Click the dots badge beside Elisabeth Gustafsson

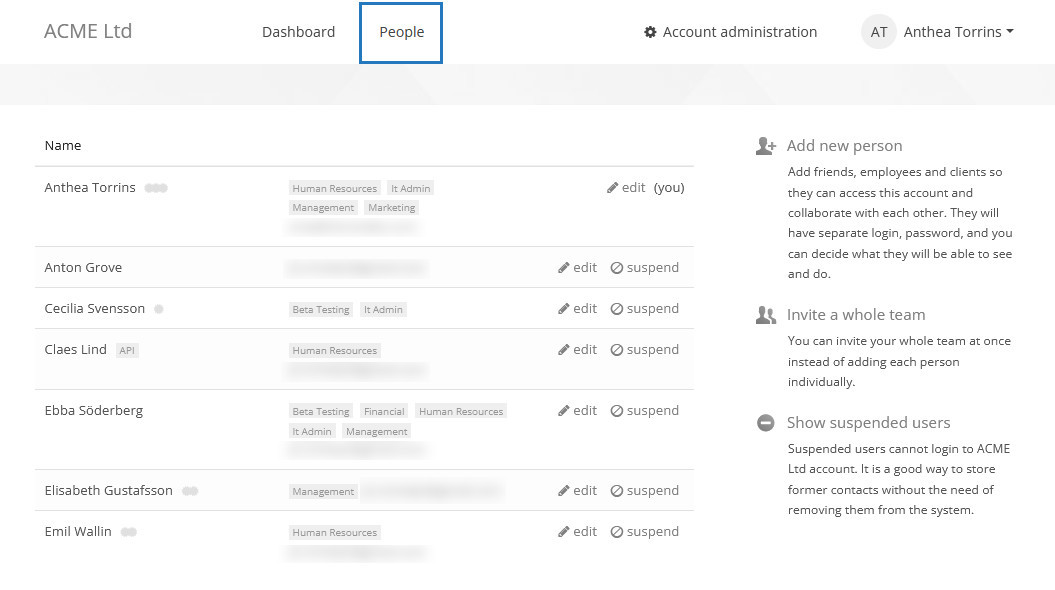191,490
